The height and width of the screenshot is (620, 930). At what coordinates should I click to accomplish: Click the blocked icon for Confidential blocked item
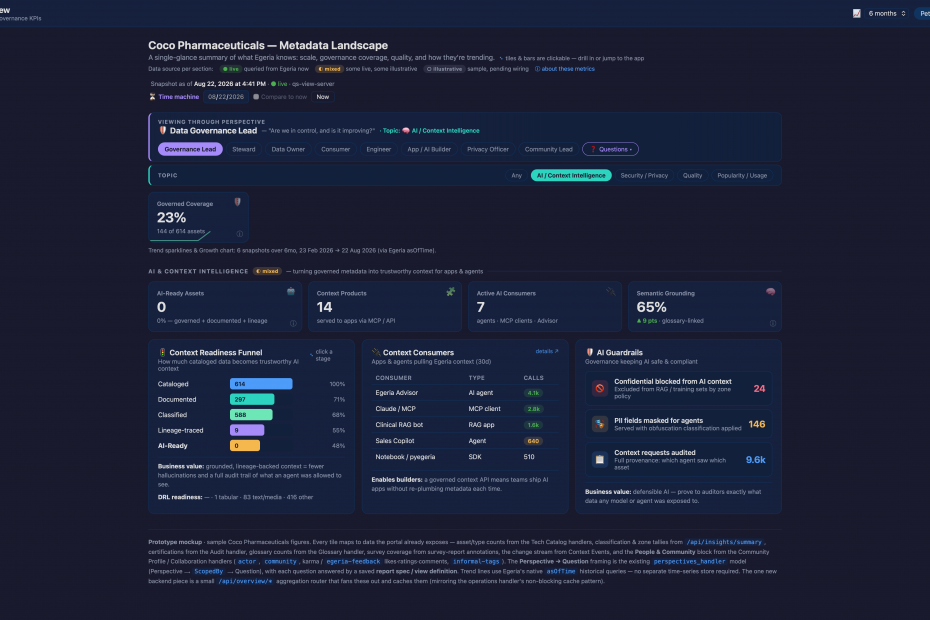pos(600,389)
